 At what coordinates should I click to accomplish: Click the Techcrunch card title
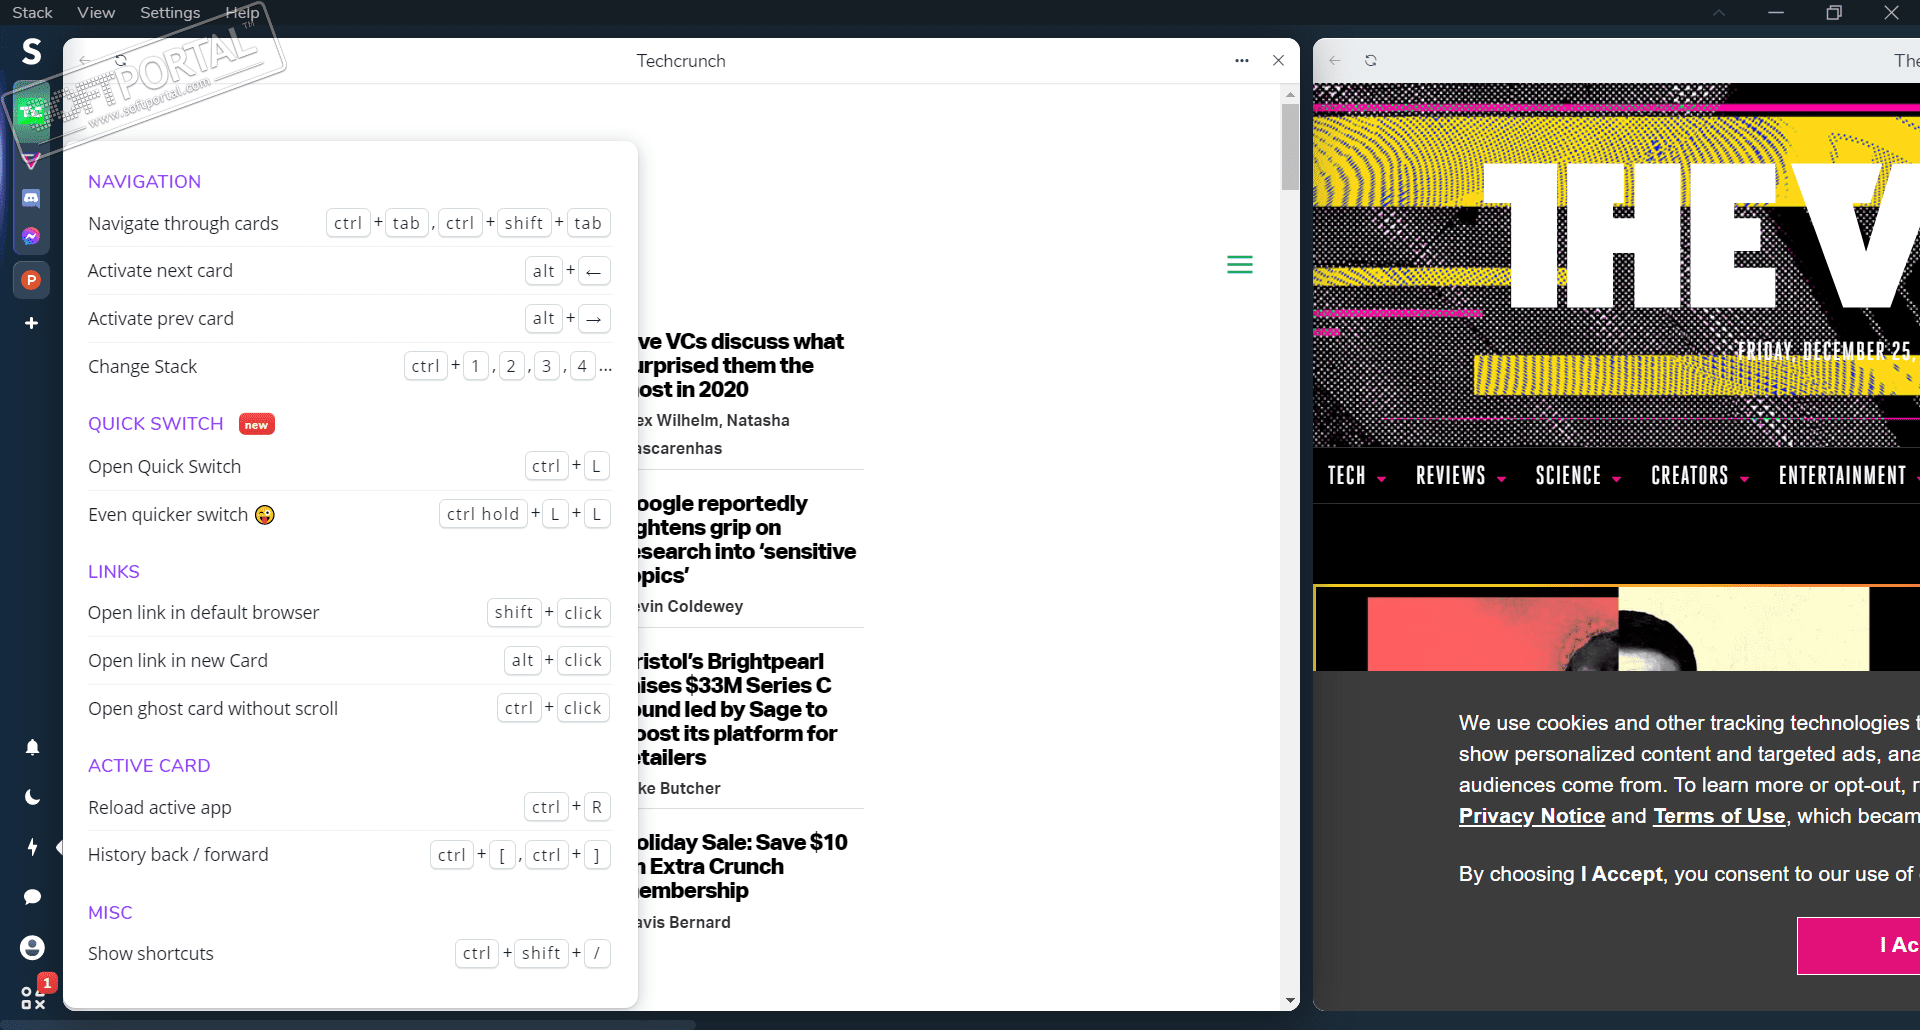681,61
